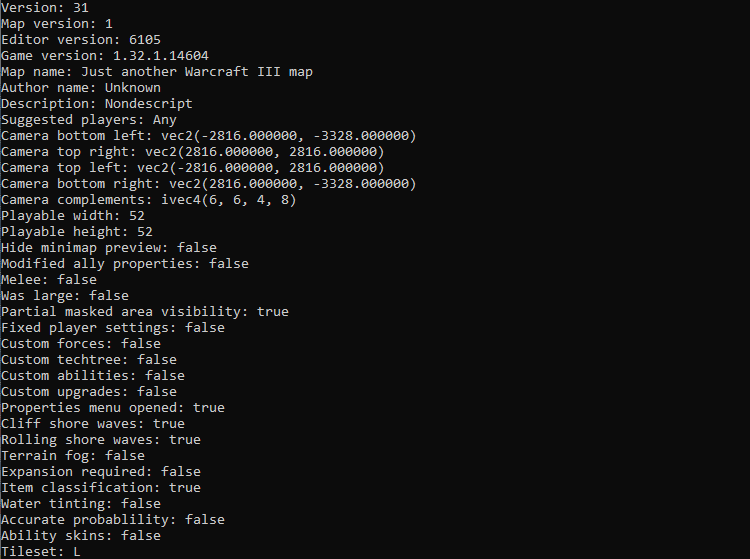Screen dimensions: 750x559
Task: Click the 'Map version: 1' text
Action: [x=56, y=24]
